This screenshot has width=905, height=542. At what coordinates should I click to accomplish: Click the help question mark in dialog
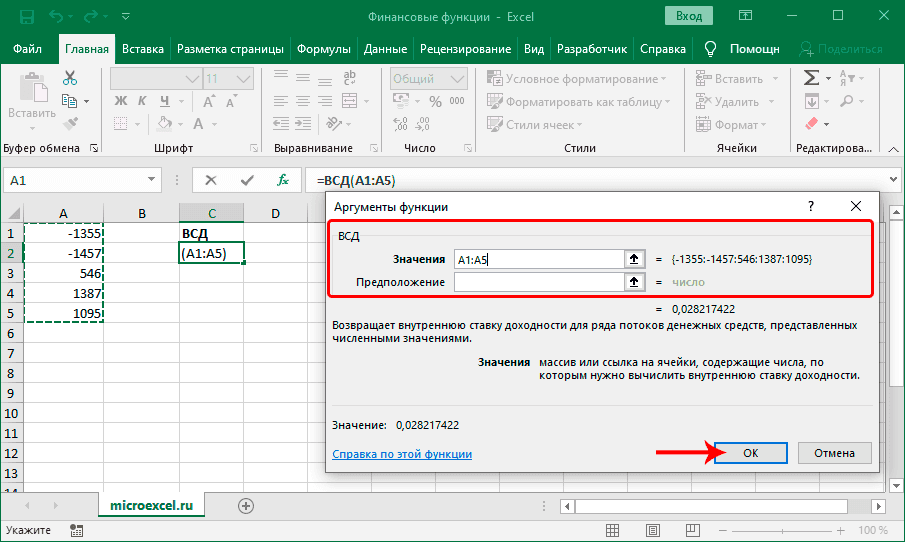pyautogui.click(x=810, y=205)
